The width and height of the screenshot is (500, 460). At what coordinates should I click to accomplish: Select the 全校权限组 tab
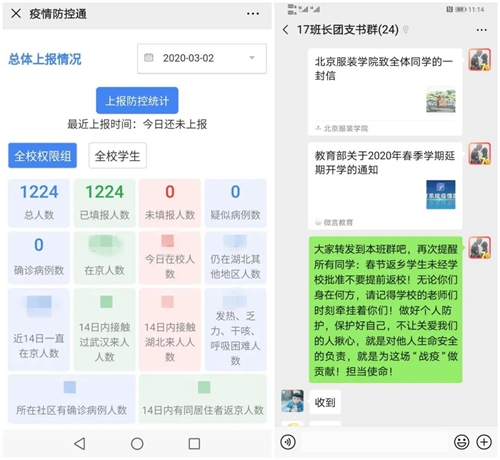tap(43, 156)
